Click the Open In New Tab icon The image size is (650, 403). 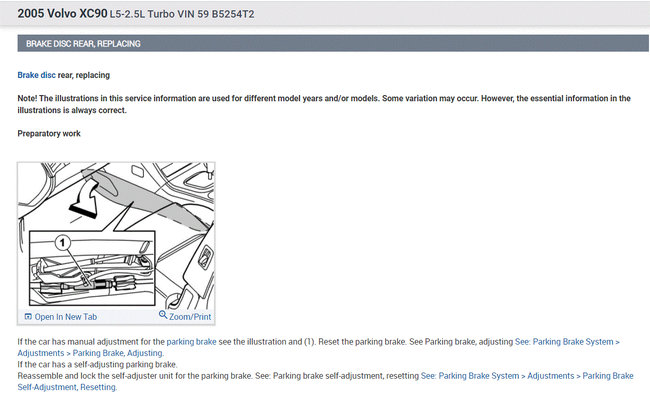click(28, 316)
